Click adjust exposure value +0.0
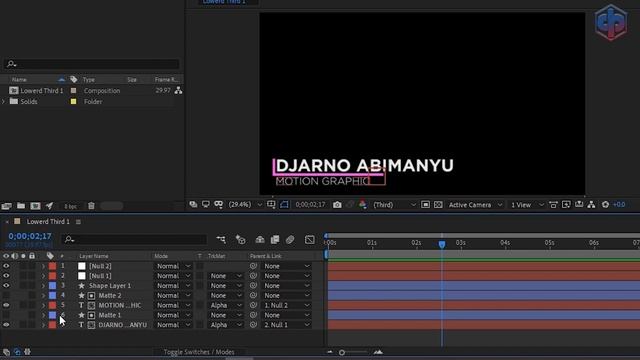Image resolution: width=640 pixels, height=360 pixels. point(619,204)
